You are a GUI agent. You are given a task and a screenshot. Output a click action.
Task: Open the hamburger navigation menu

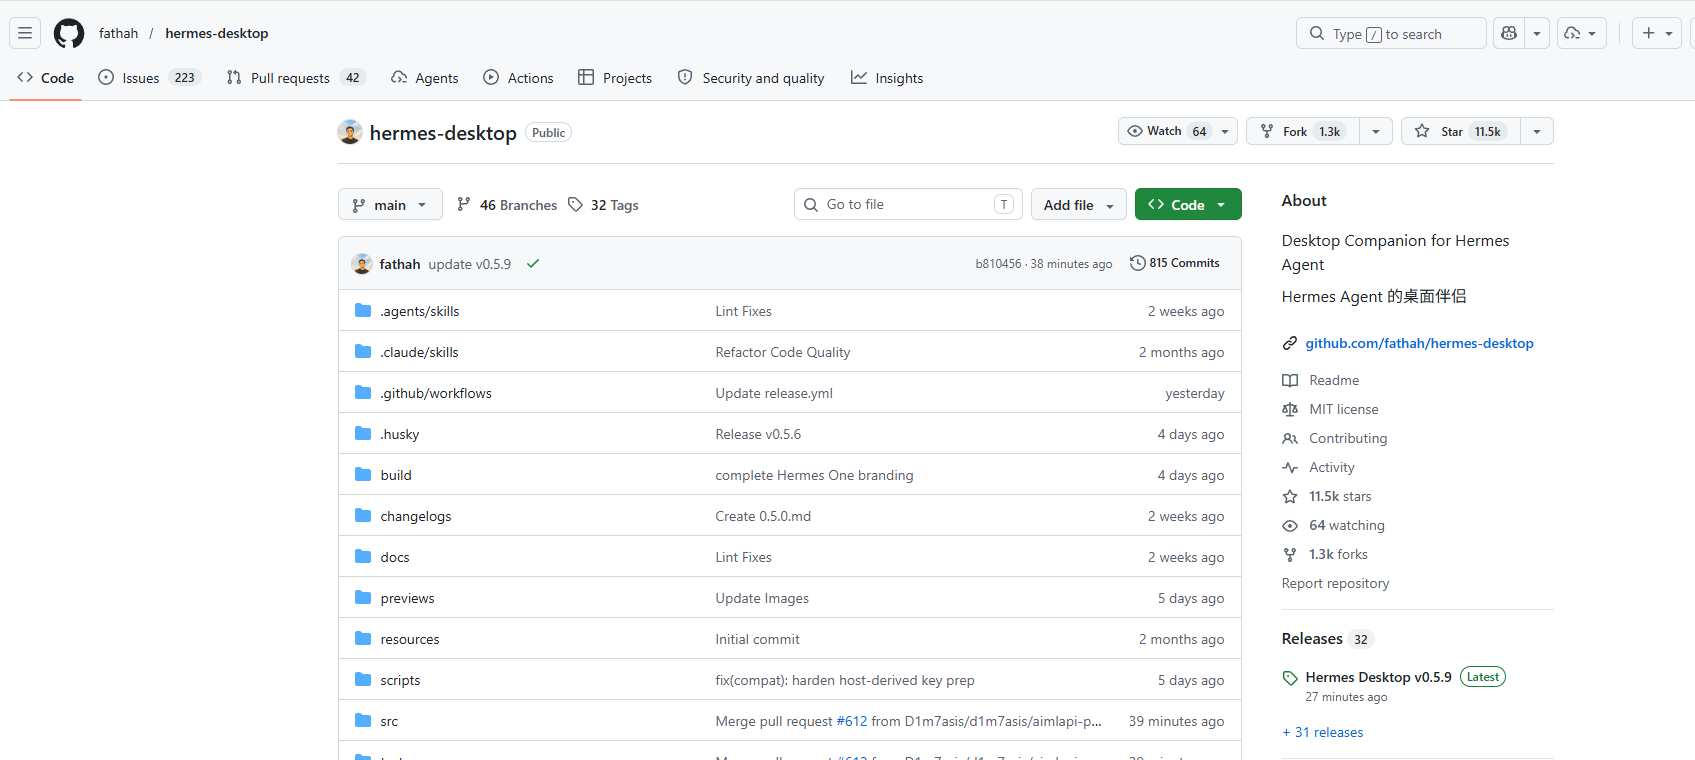(x=25, y=33)
